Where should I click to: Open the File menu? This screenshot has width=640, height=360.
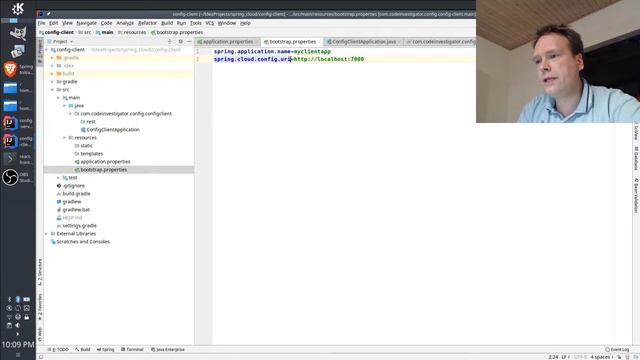pos(42,23)
